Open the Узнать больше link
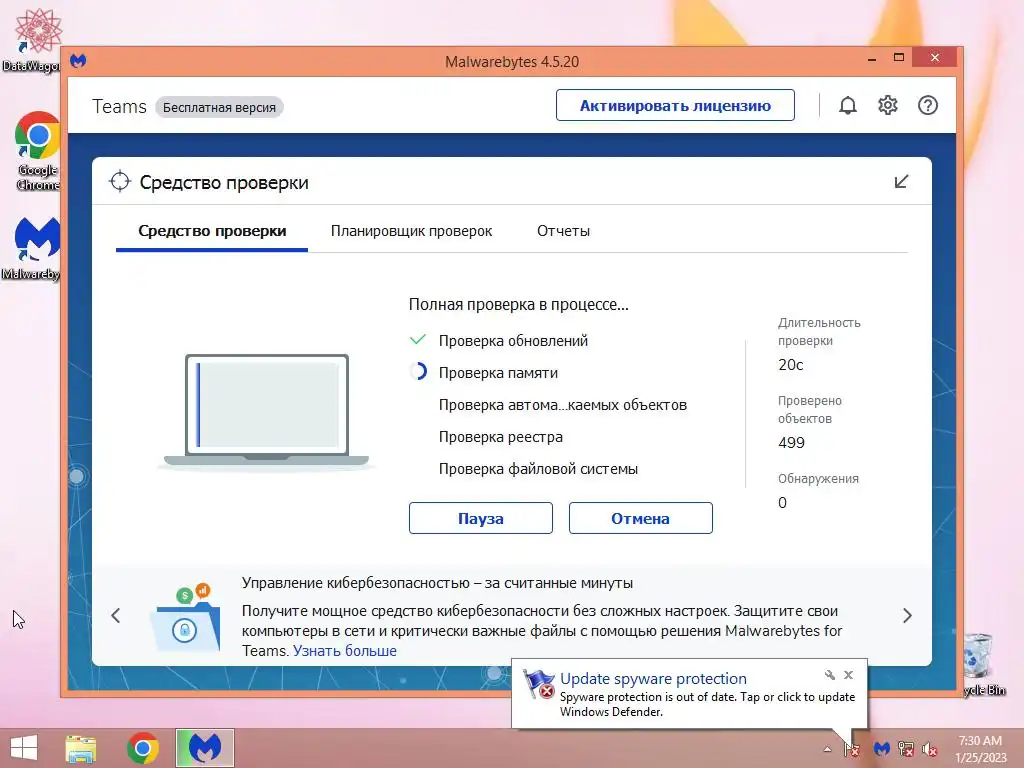 coord(344,651)
